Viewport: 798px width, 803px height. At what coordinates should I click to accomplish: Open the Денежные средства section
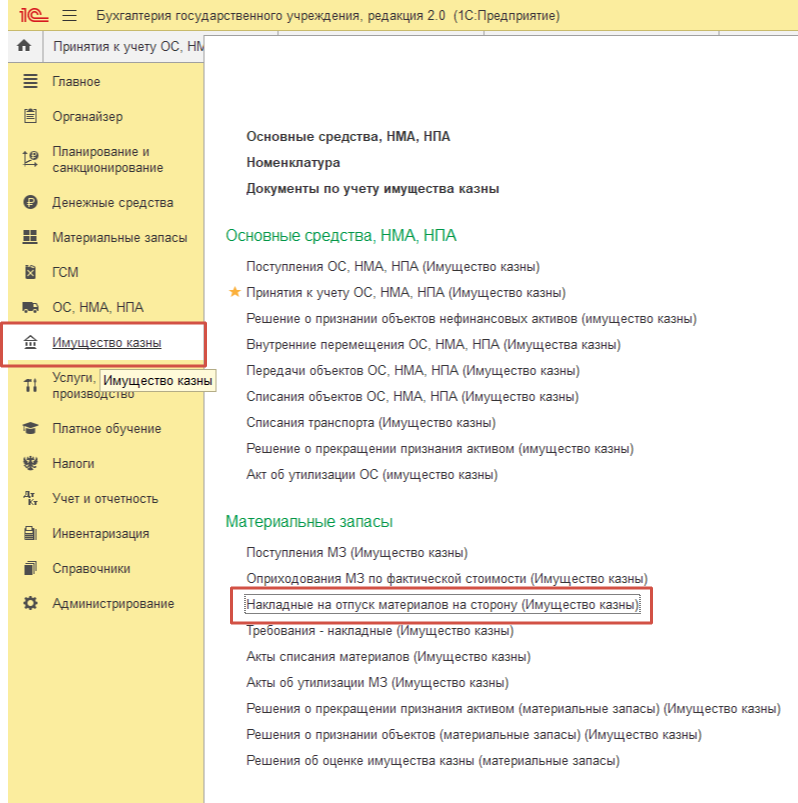tap(113, 203)
